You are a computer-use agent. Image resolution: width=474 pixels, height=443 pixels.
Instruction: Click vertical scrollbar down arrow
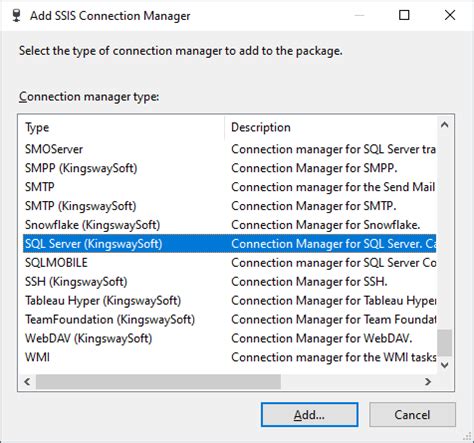(444, 365)
